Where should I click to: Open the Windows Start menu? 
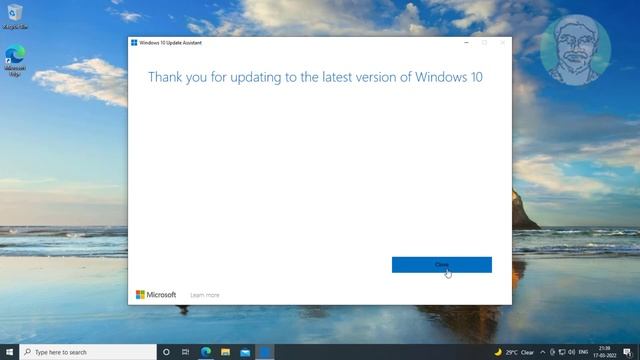click(x=9, y=352)
